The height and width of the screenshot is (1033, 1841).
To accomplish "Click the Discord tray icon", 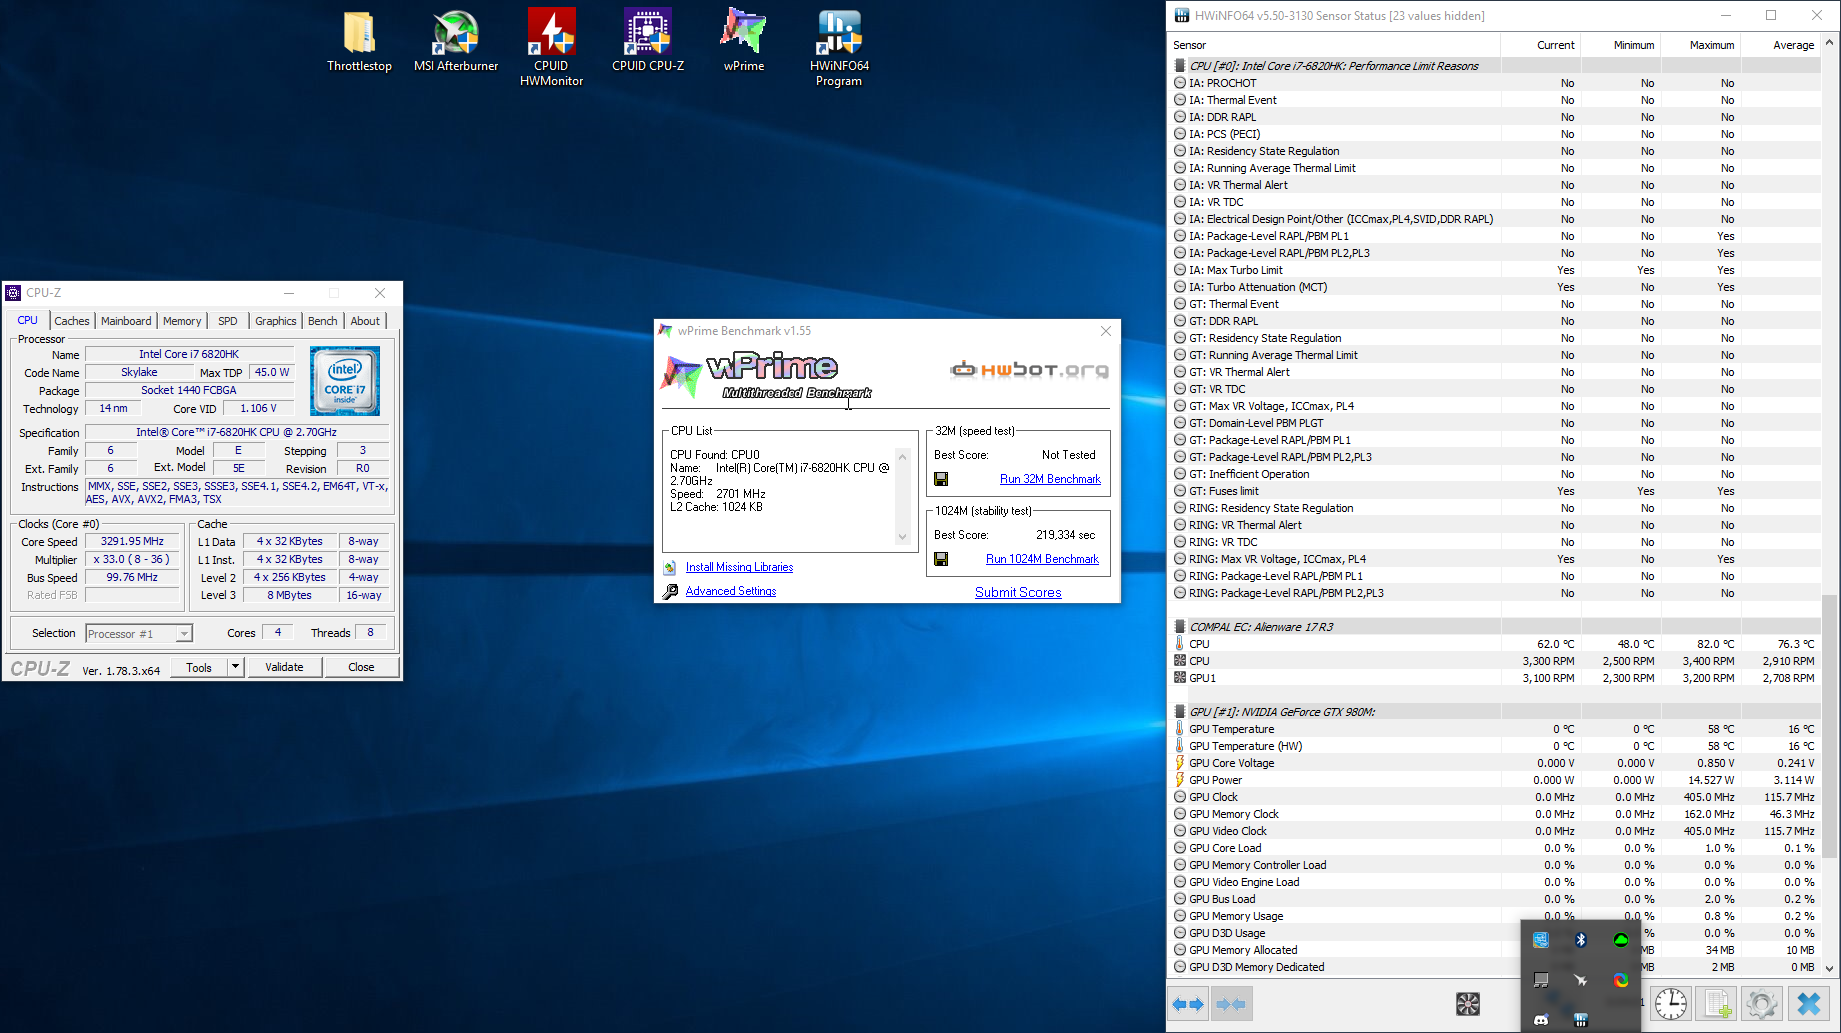I will (1541, 1019).
